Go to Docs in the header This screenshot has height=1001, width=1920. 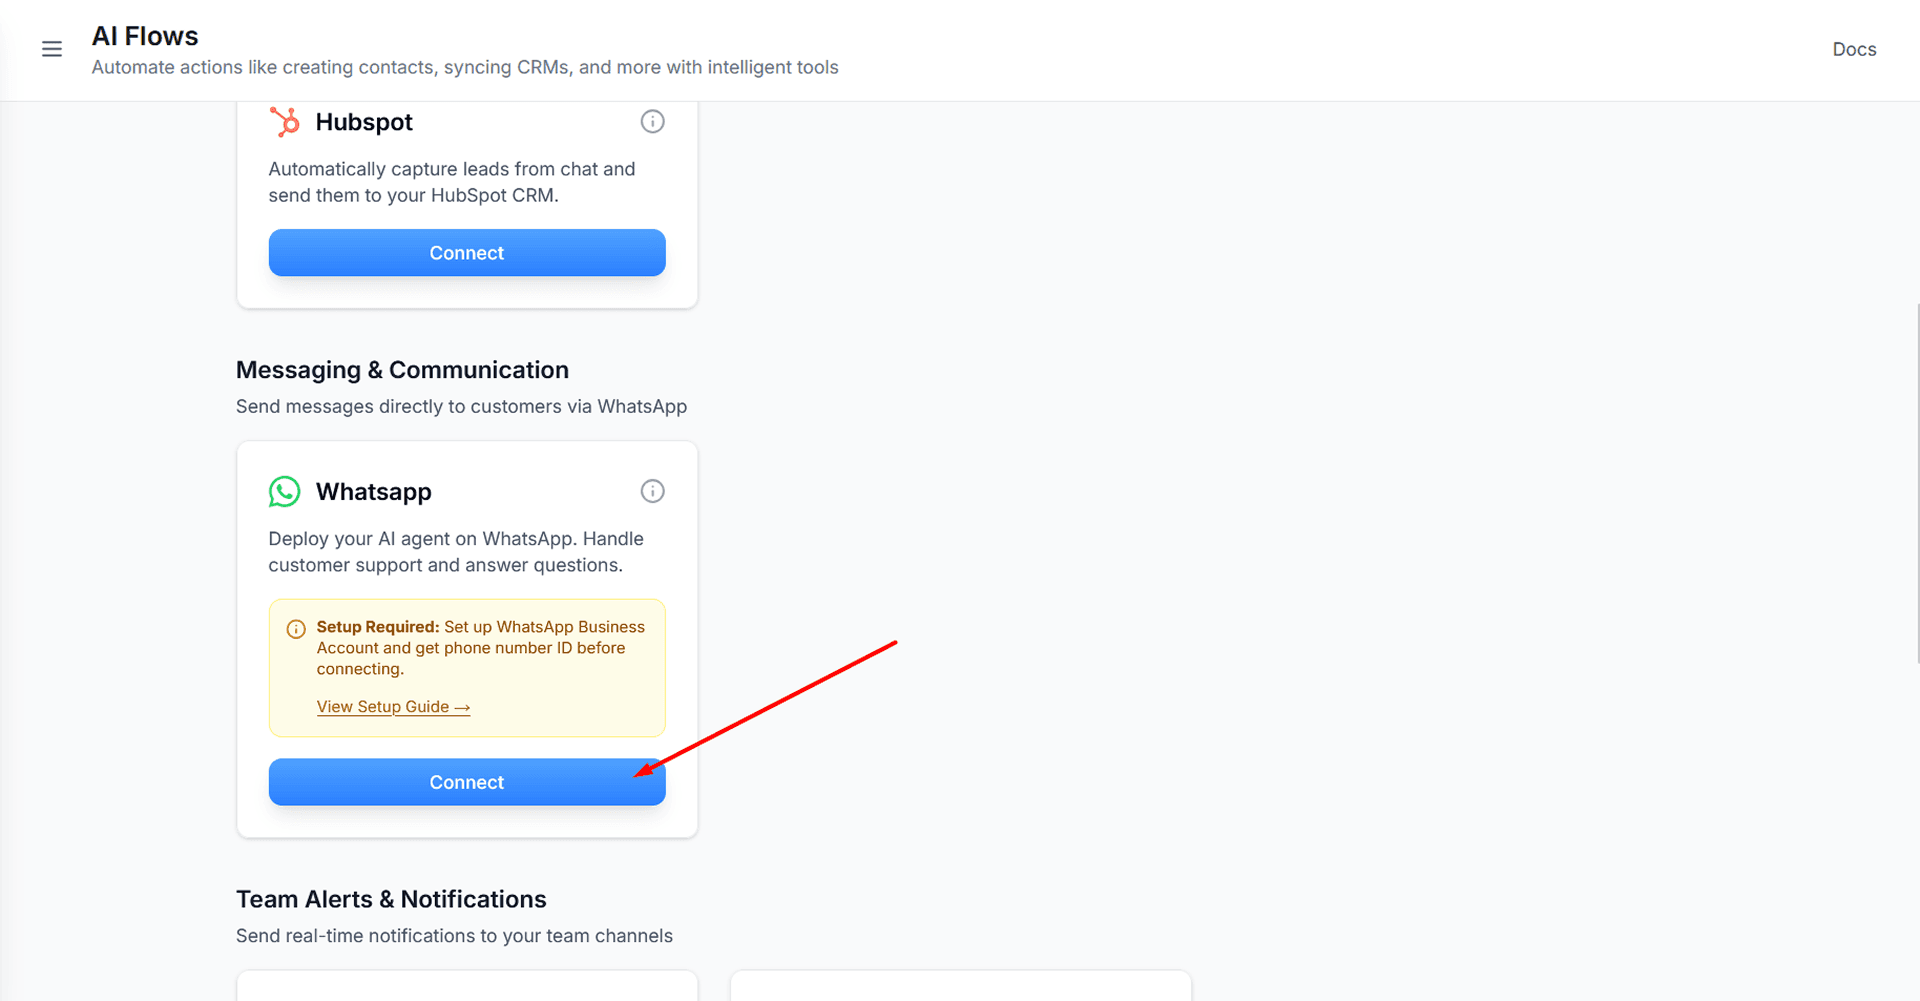pos(1853,49)
